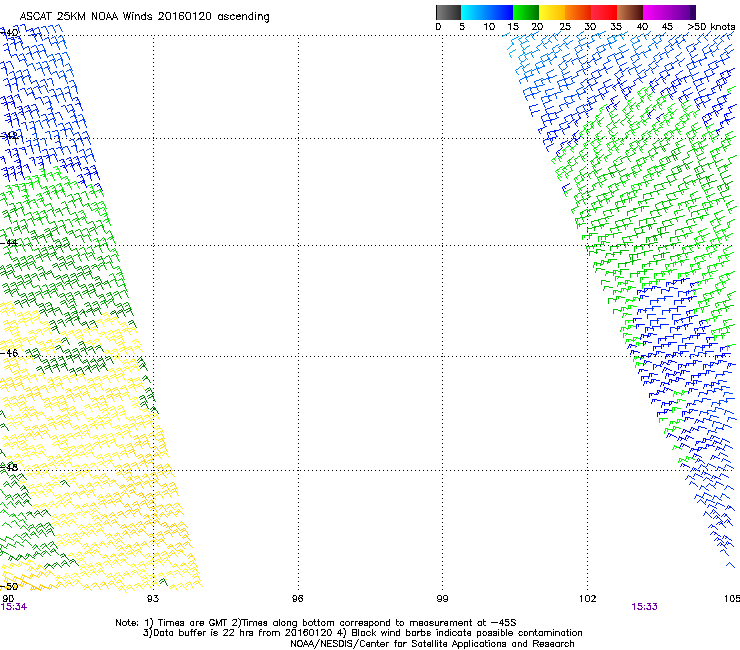The height and width of the screenshot is (650, 740).
Task: Click the purple time stamp '15:34'
Action: 14,607
